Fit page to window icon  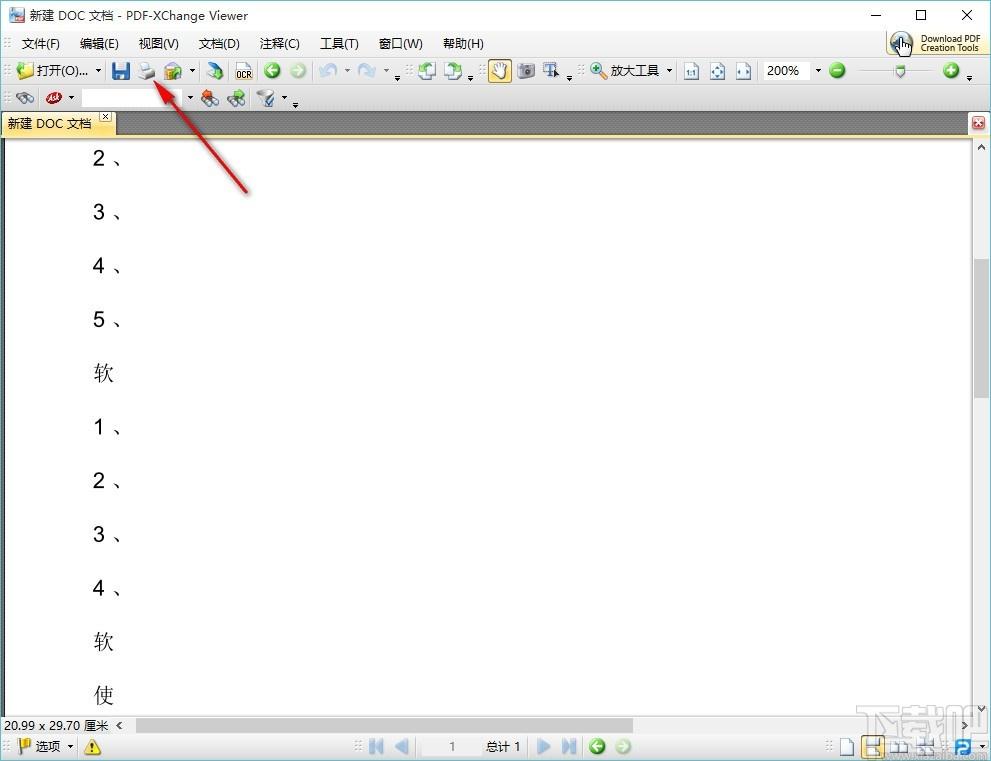717,71
